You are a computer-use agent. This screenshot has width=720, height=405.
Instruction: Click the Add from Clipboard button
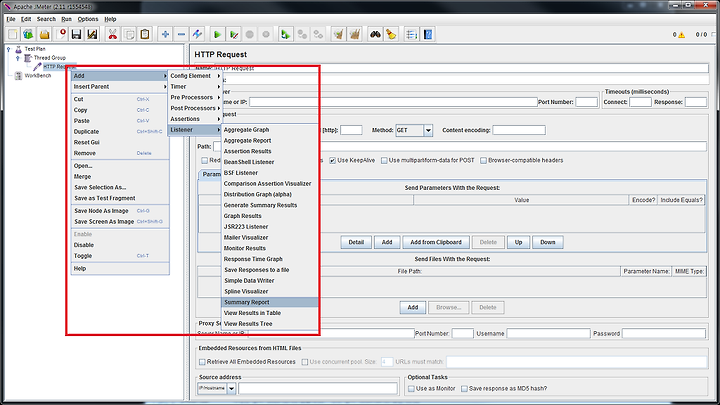[436, 242]
